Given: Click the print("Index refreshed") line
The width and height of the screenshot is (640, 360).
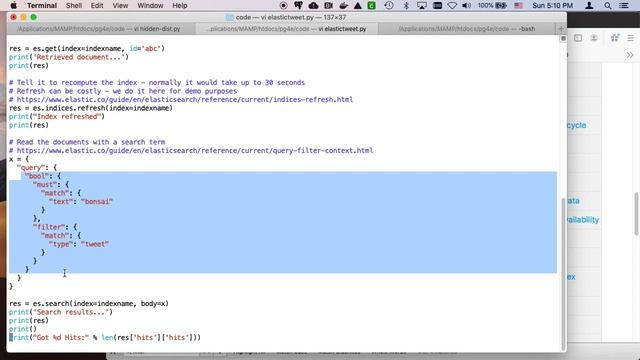Looking at the screenshot, I should (57, 116).
